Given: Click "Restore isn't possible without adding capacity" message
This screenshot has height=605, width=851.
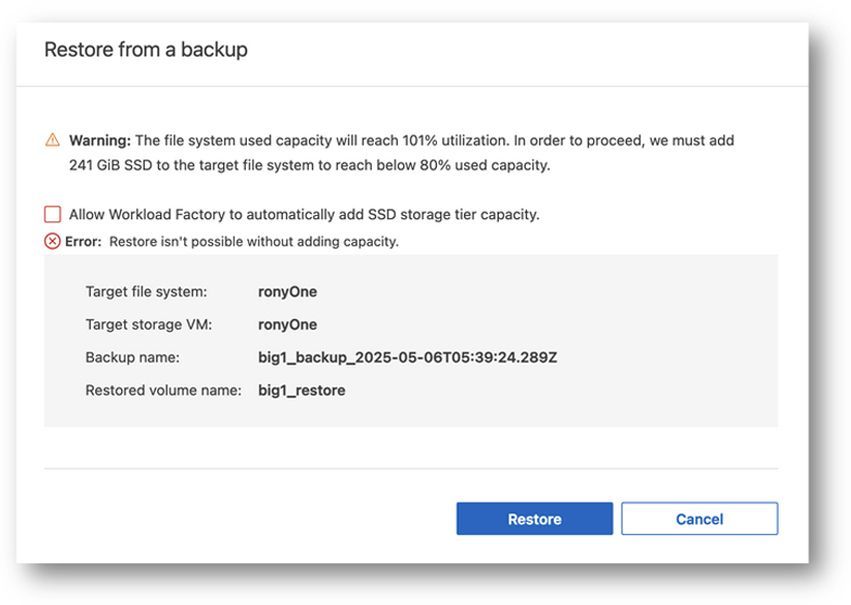Looking at the screenshot, I should [x=253, y=241].
